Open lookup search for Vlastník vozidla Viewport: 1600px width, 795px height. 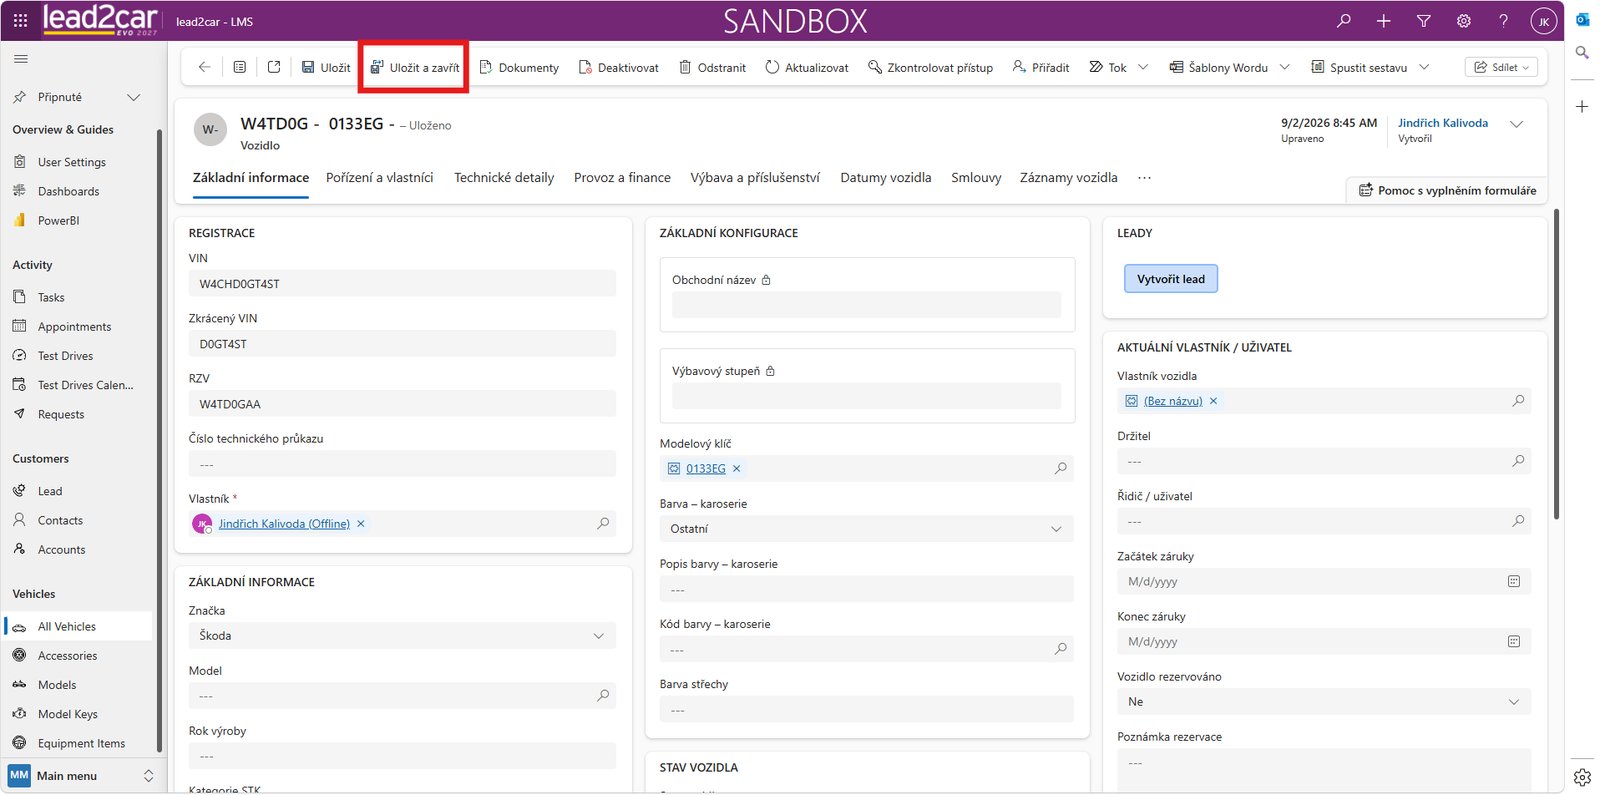pyautogui.click(x=1518, y=401)
